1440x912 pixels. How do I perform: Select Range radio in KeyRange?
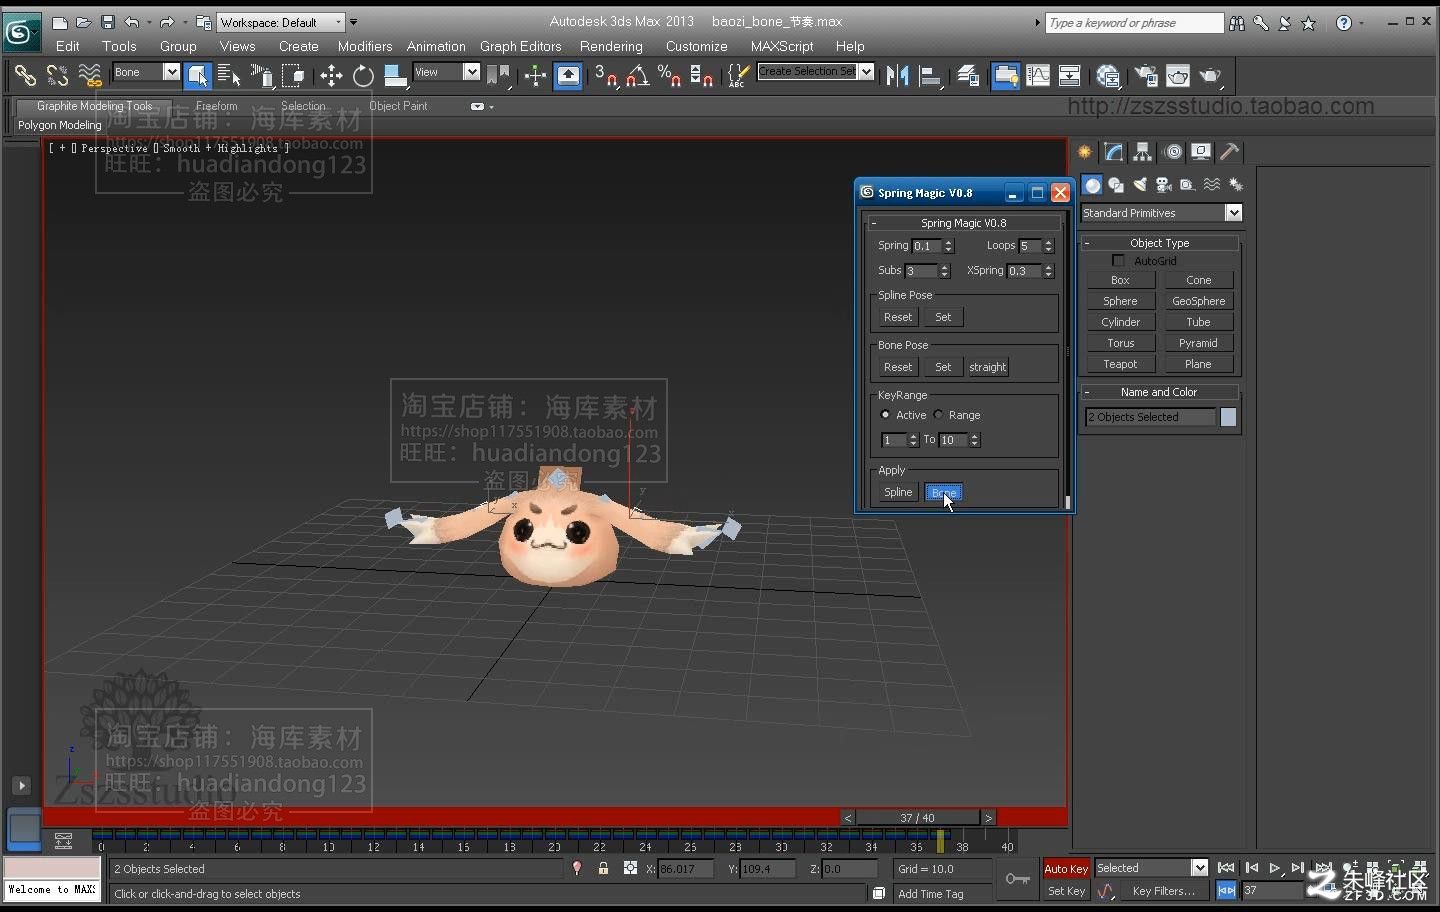point(938,414)
